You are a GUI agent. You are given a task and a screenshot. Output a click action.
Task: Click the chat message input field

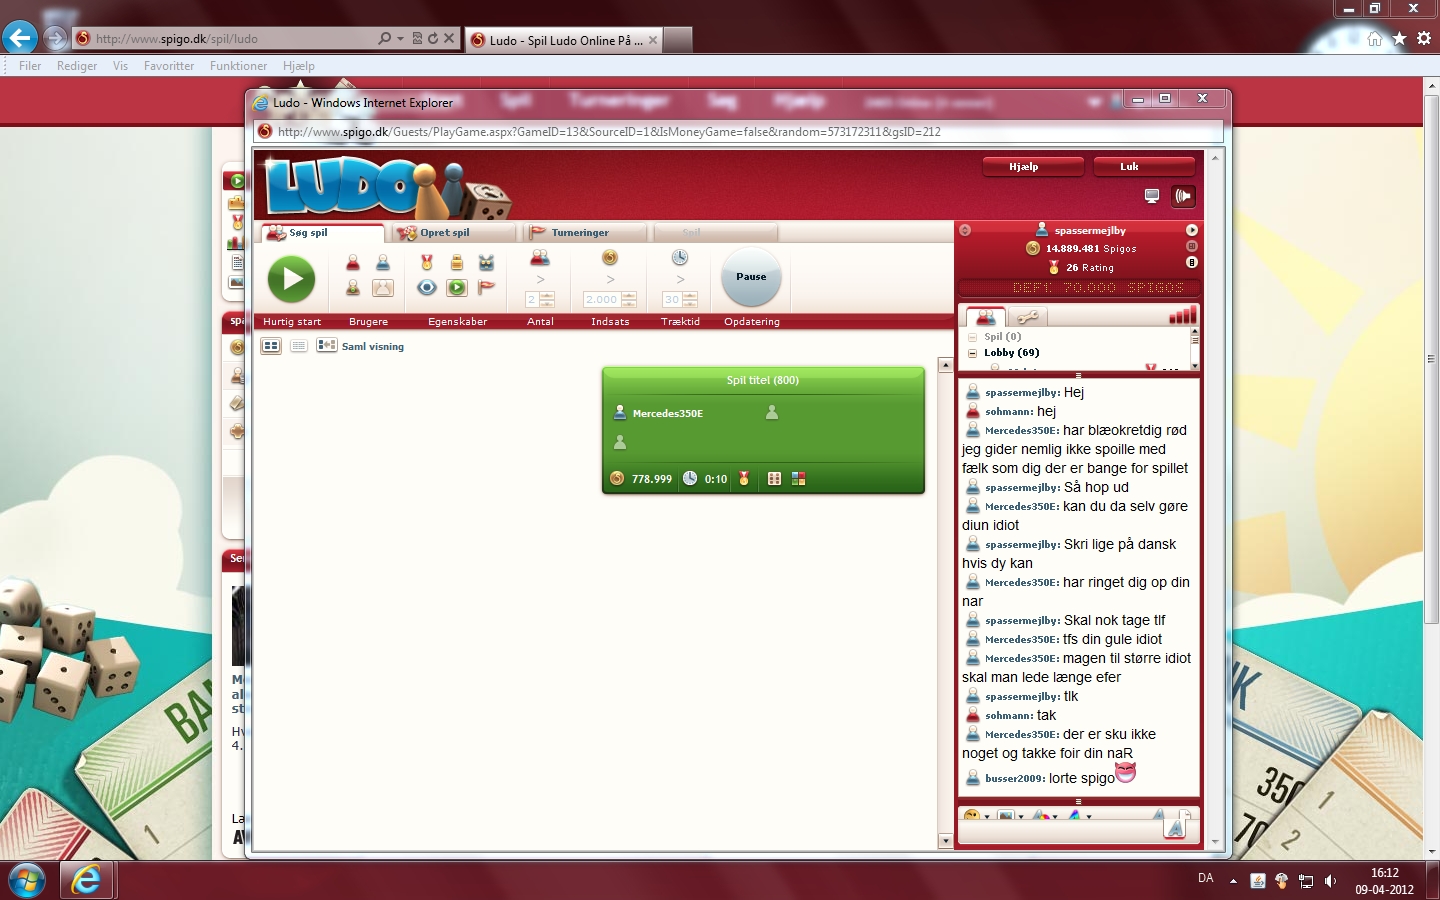[x=1060, y=833]
